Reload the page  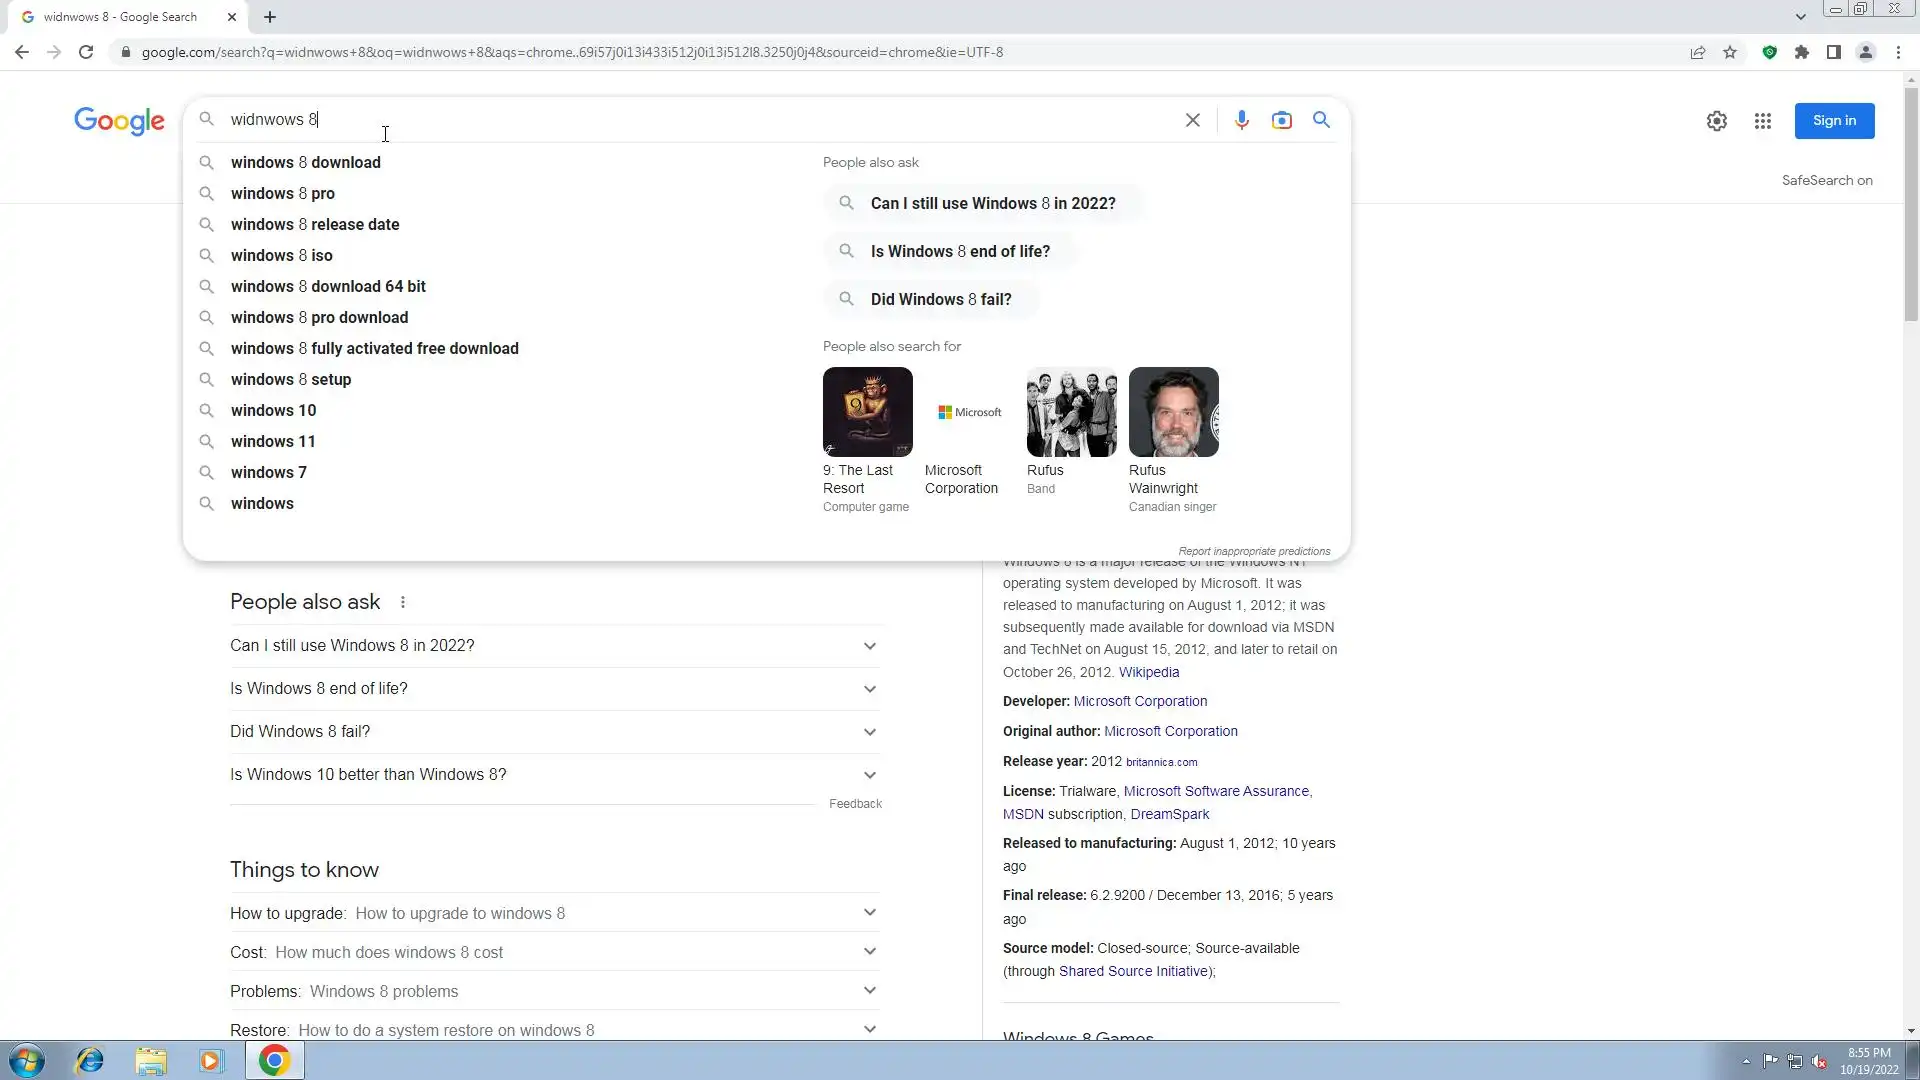click(86, 52)
